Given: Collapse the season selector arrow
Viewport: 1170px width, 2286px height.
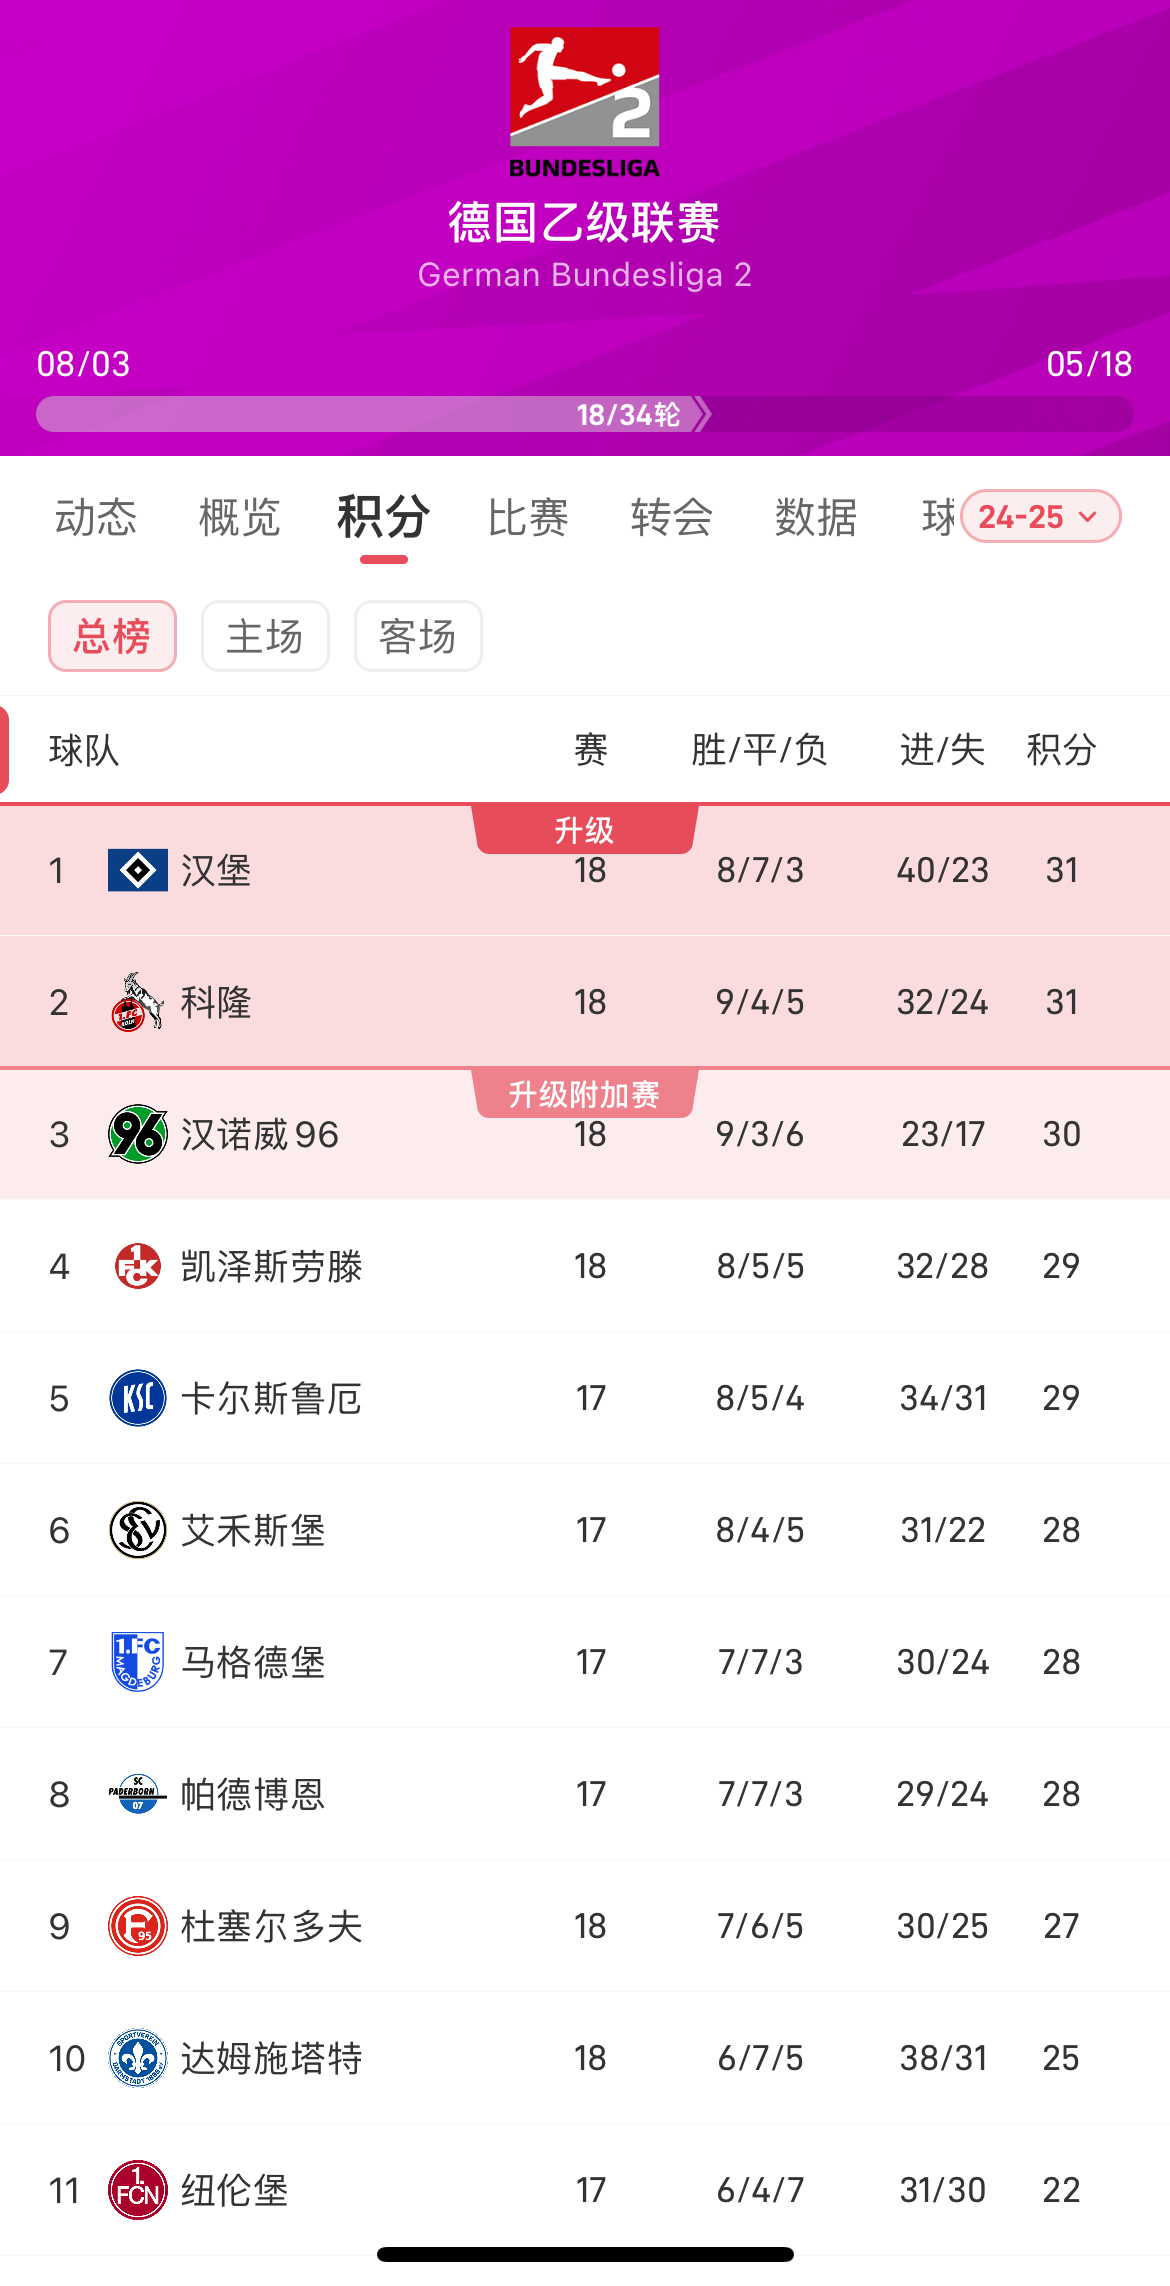Looking at the screenshot, I should [x=1090, y=518].
